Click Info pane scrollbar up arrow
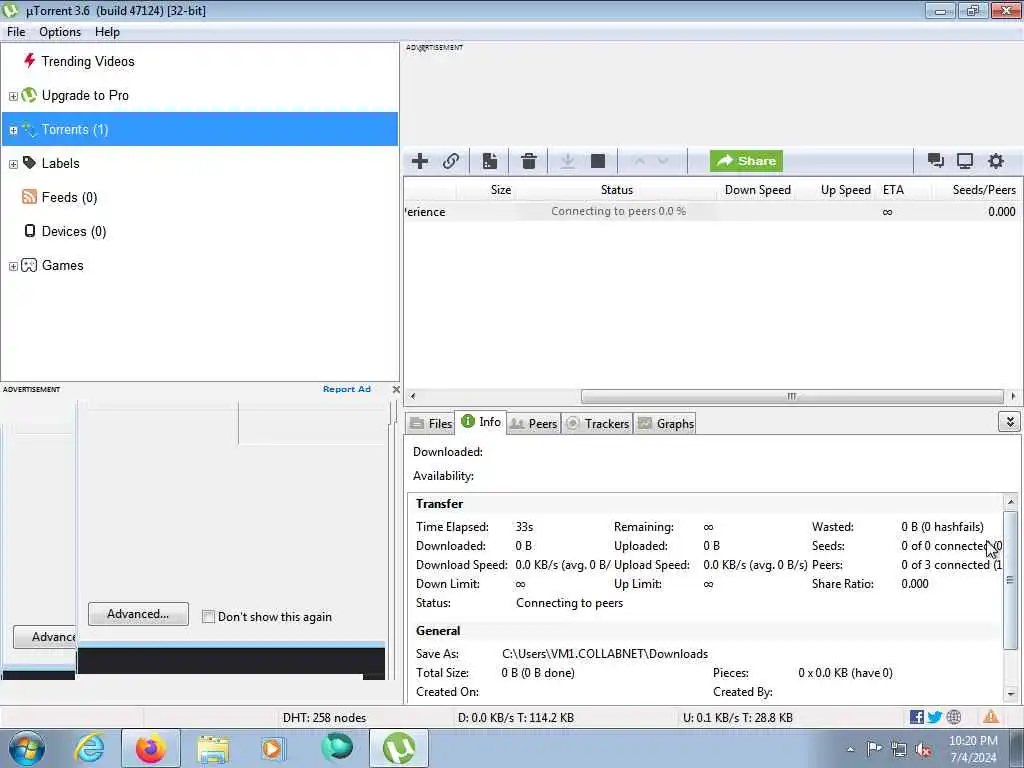1024x768 pixels. pyautogui.click(x=1010, y=502)
